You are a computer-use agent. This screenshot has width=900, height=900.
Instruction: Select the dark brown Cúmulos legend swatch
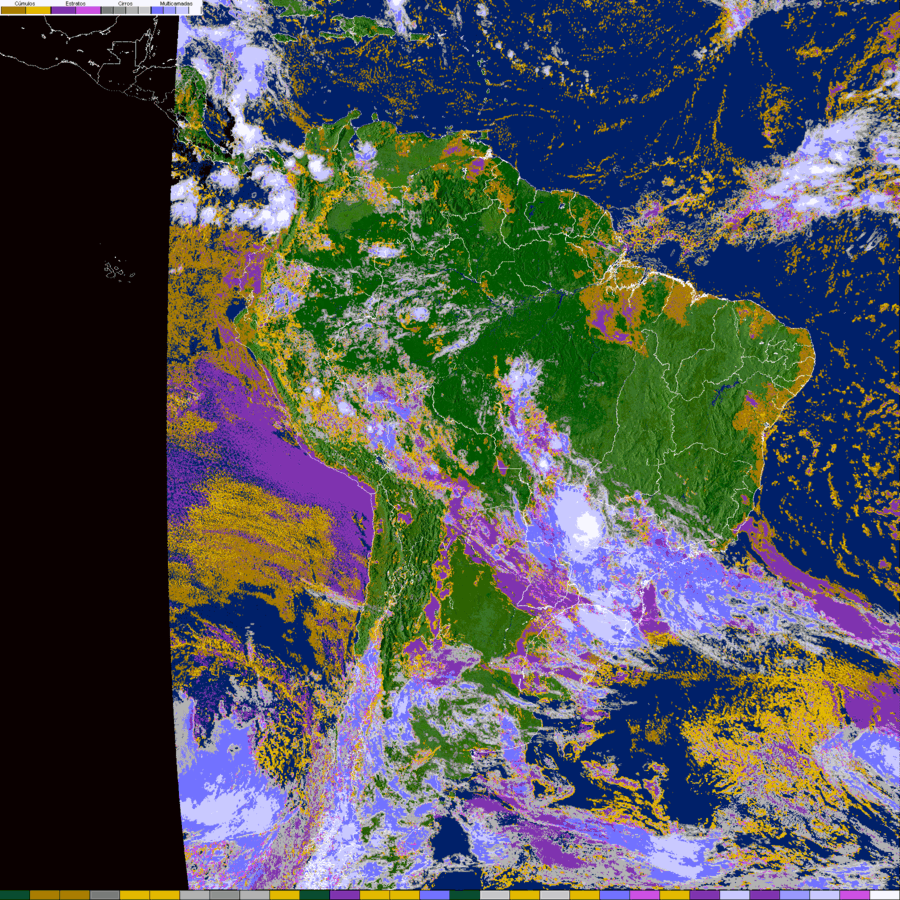pos(13,10)
